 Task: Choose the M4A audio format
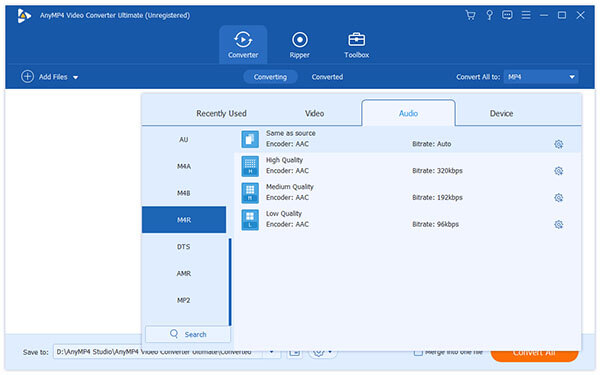(184, 166)
